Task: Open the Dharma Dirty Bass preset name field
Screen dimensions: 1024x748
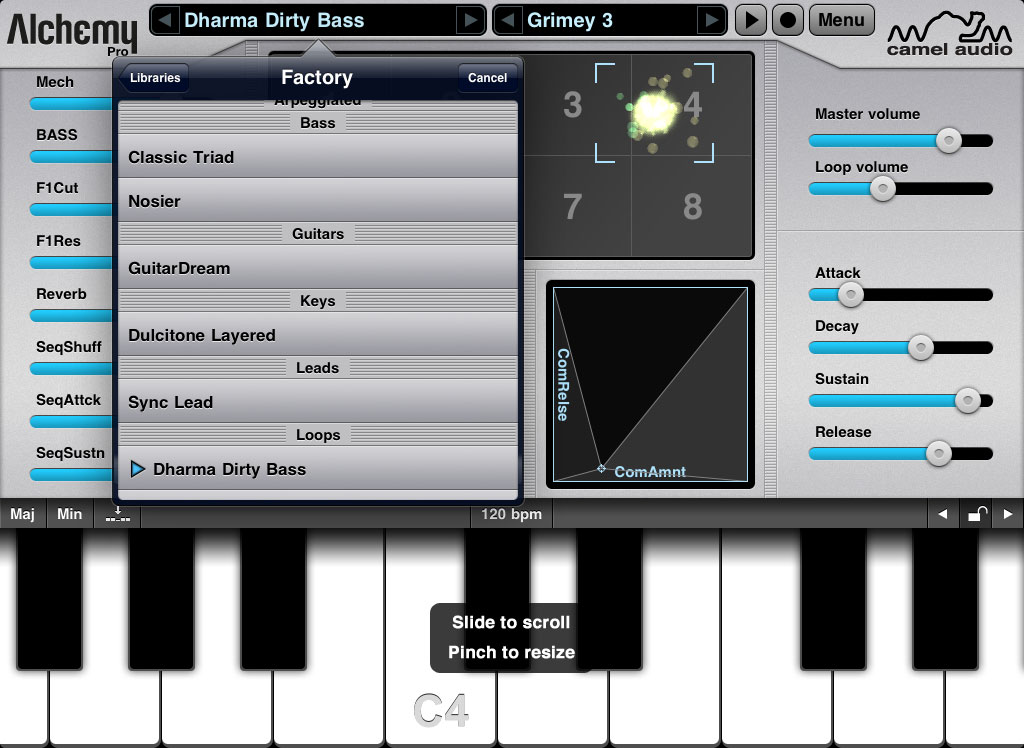Action: 317,20
